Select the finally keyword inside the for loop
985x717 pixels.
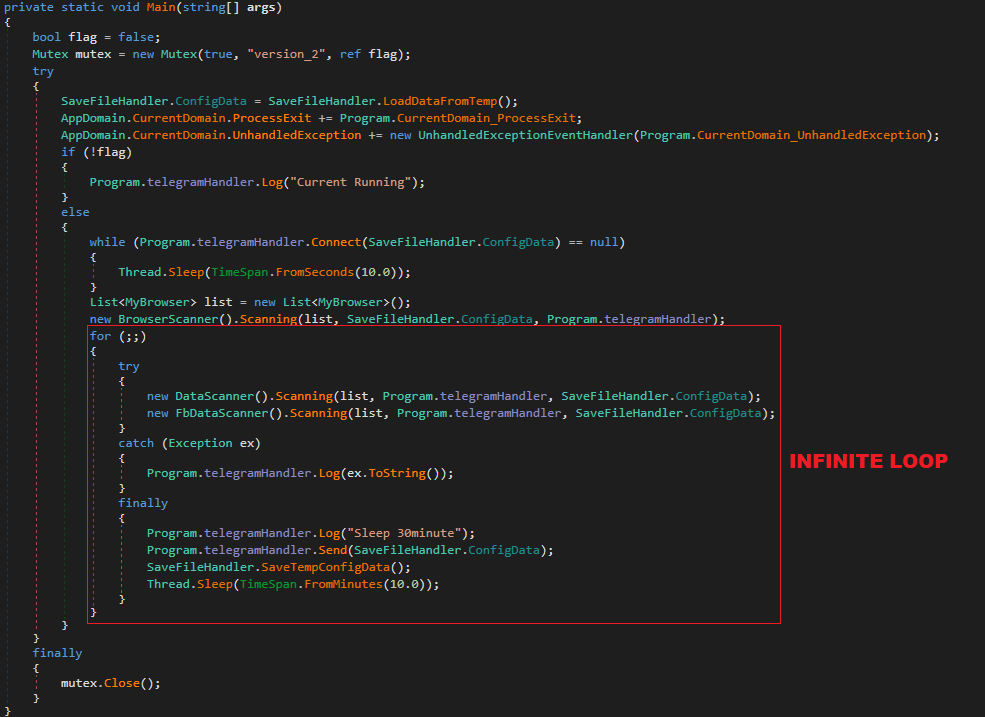[x=143, y=503]
